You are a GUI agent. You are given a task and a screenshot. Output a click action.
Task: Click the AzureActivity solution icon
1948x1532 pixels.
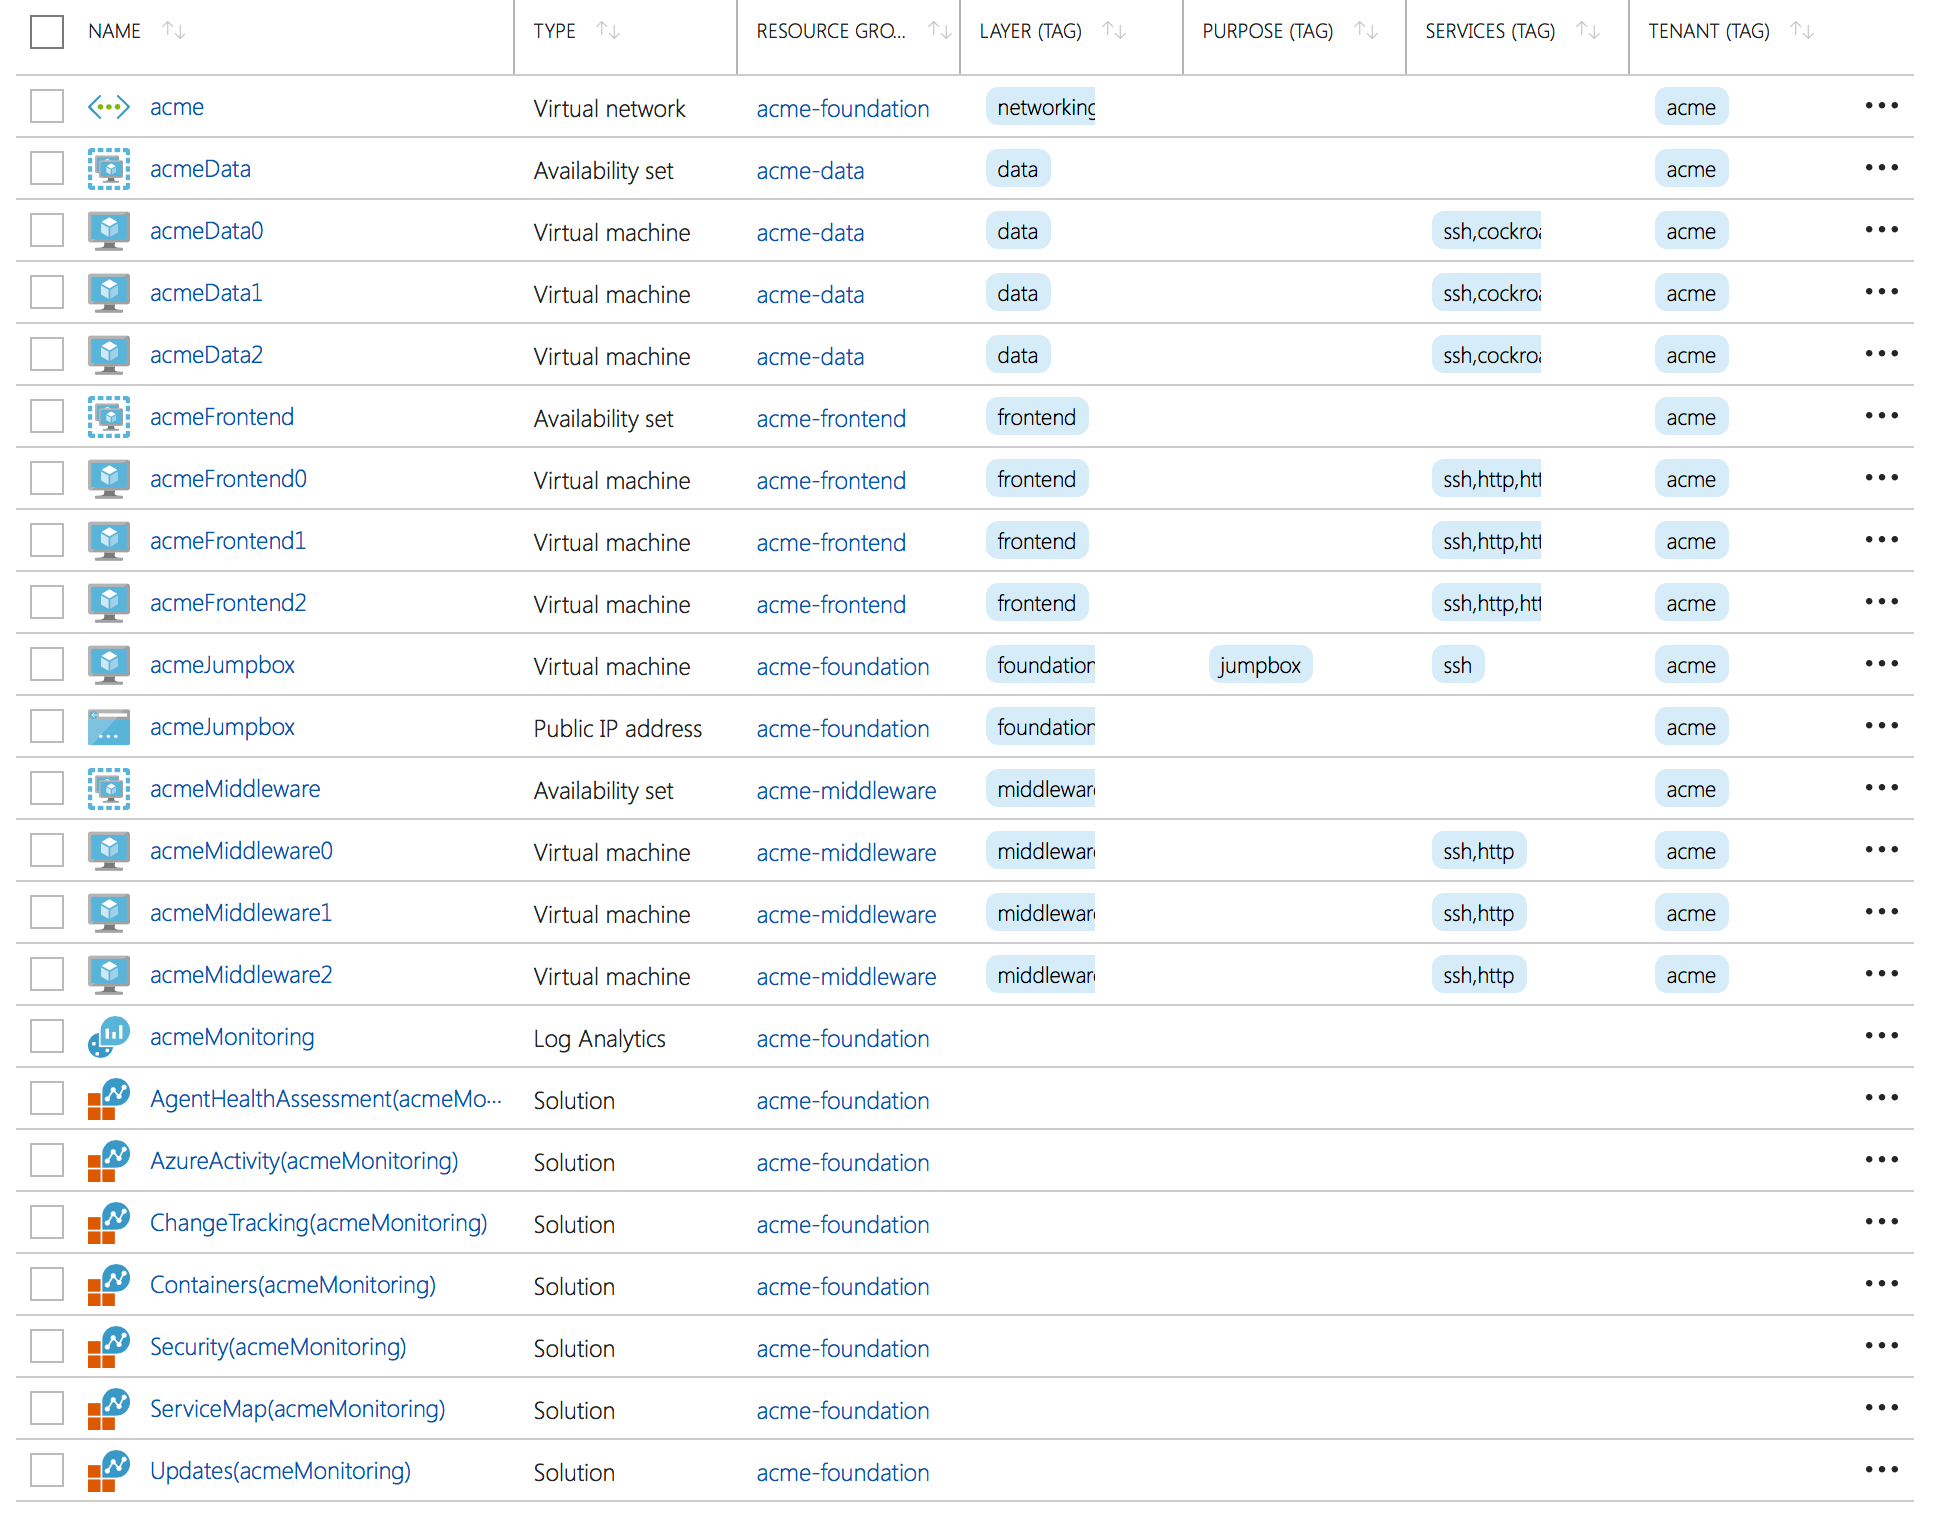[108, 1161]
